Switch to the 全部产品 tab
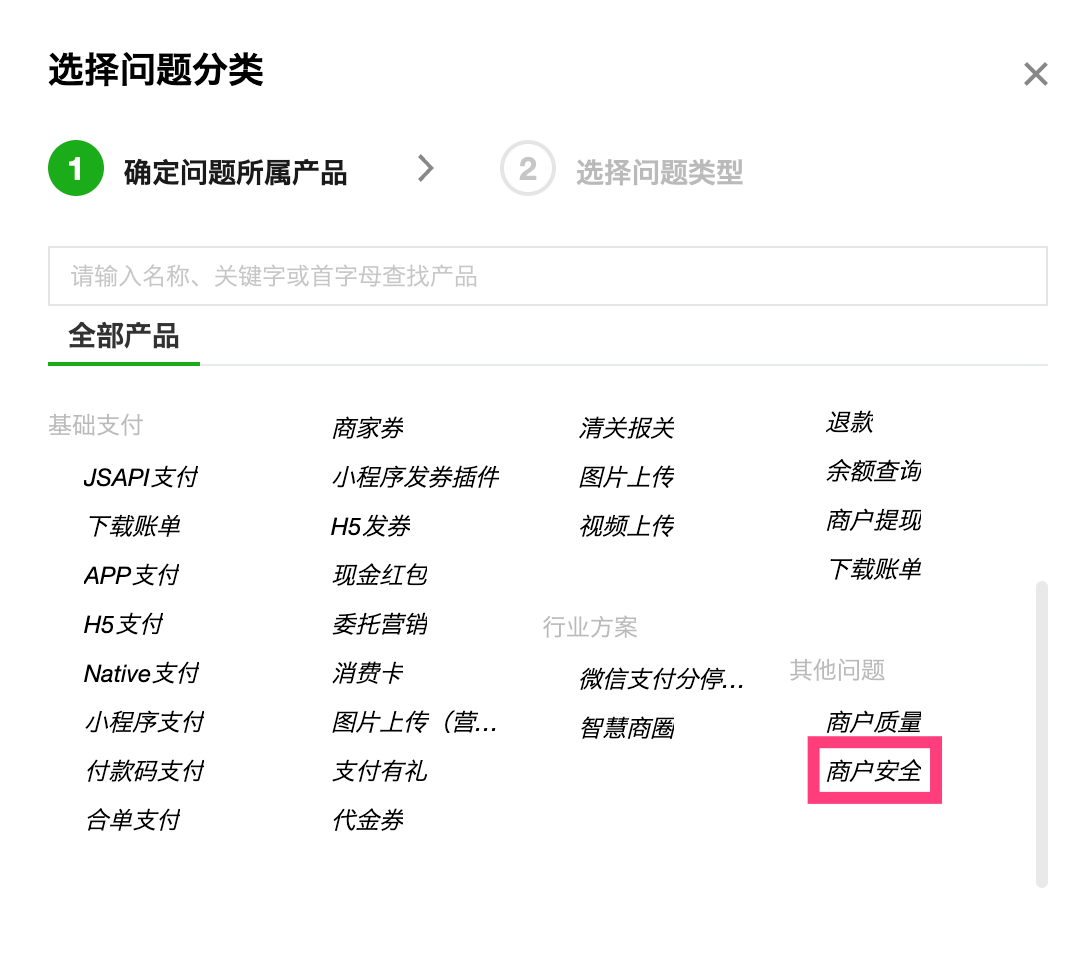The image size is (1088, 970). 124,337
